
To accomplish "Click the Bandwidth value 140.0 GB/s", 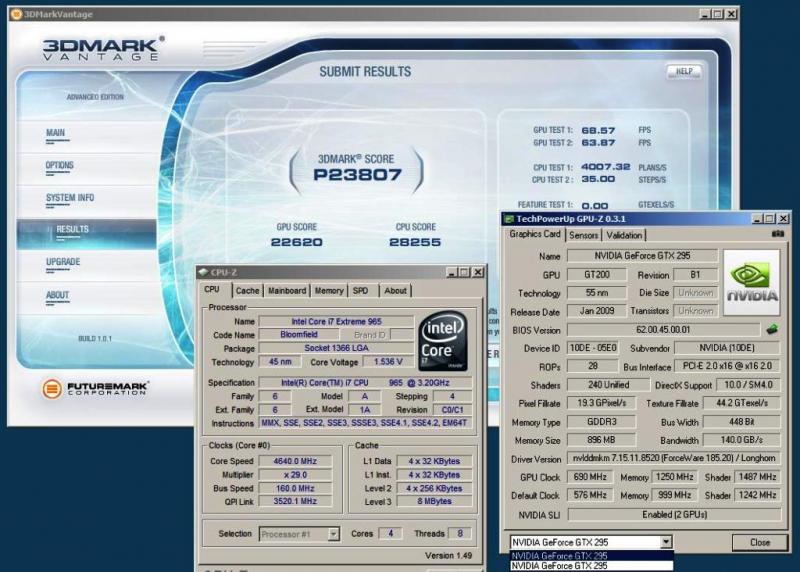I will (741, 440).
